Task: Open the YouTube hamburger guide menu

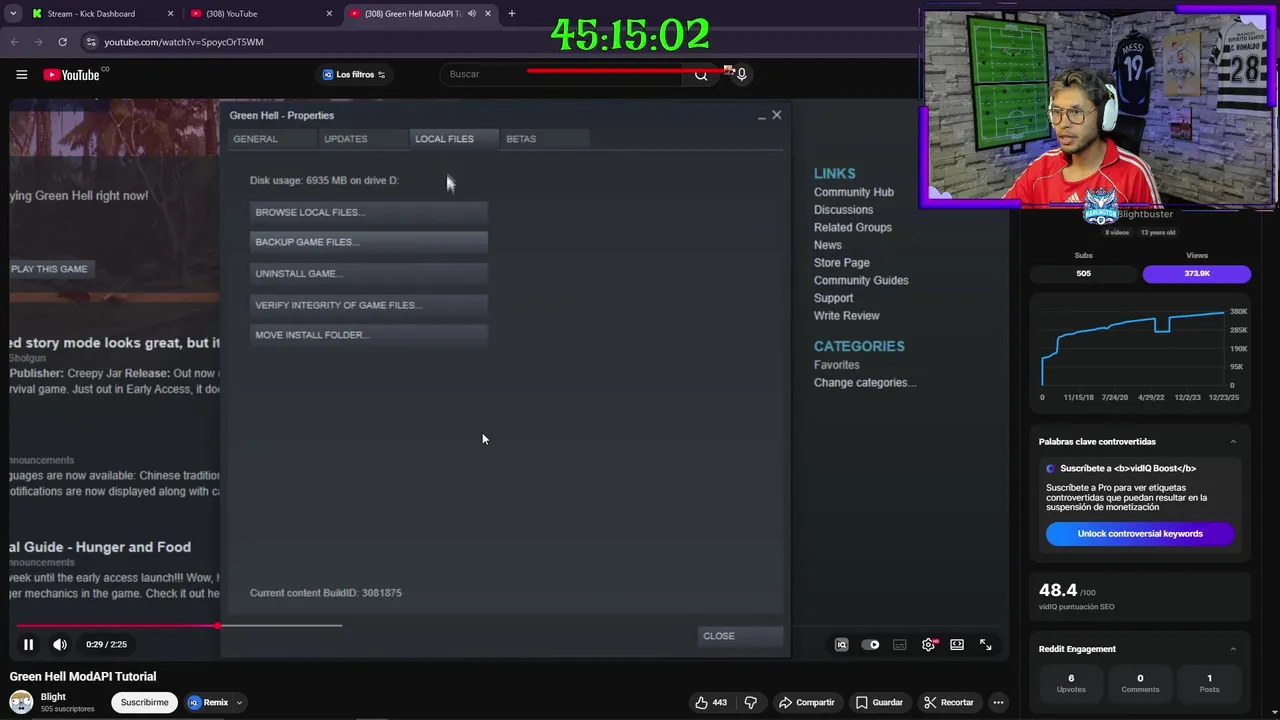Action: point(21,74)
